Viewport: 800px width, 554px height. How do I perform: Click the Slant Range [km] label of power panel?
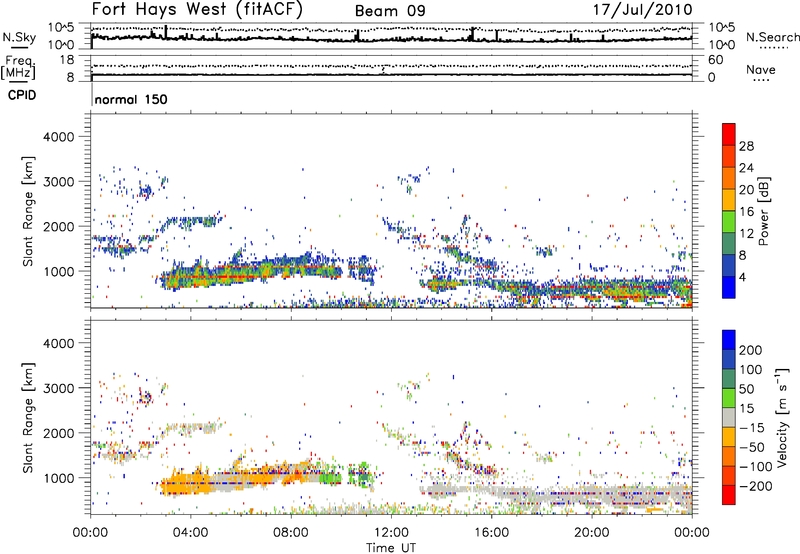tap(28, 211)
